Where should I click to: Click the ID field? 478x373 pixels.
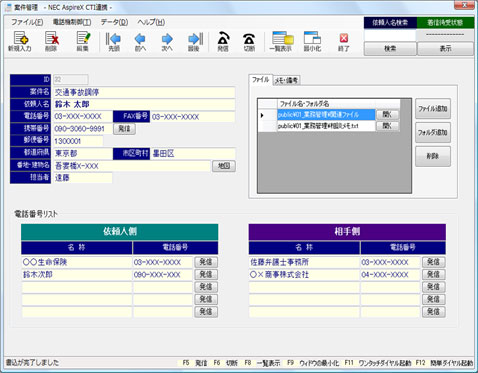71,79
